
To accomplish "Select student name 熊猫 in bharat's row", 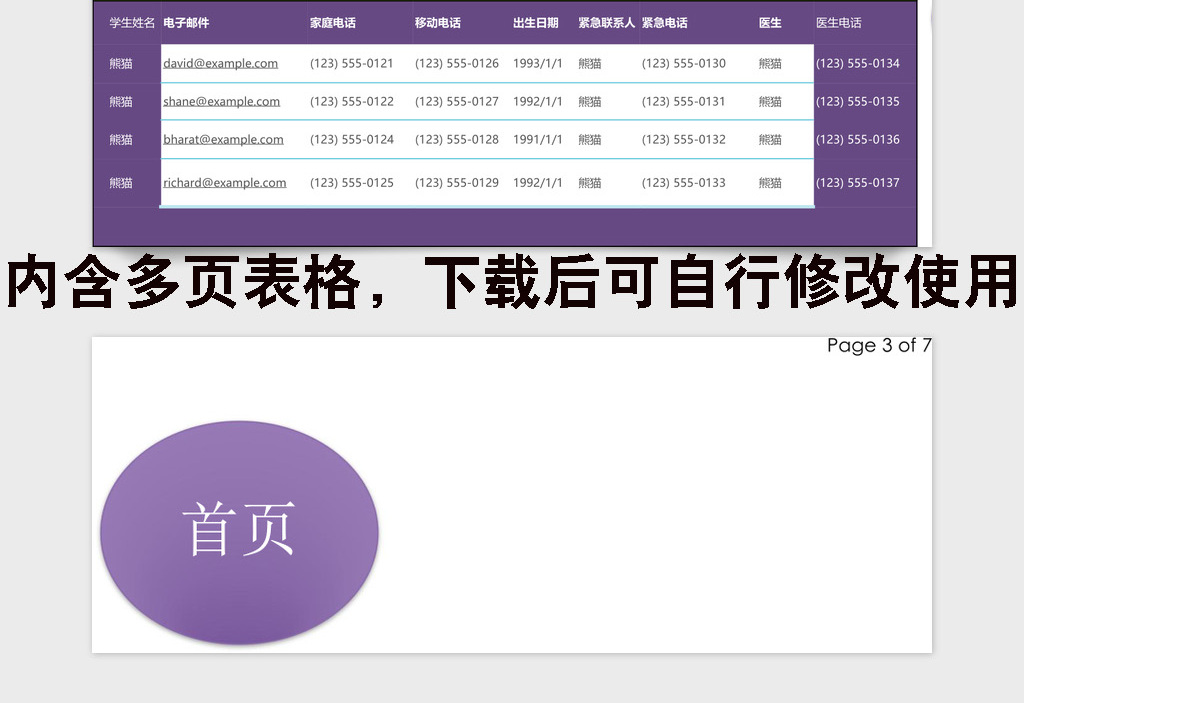I will pyautogui.click(x=120, y=139).
